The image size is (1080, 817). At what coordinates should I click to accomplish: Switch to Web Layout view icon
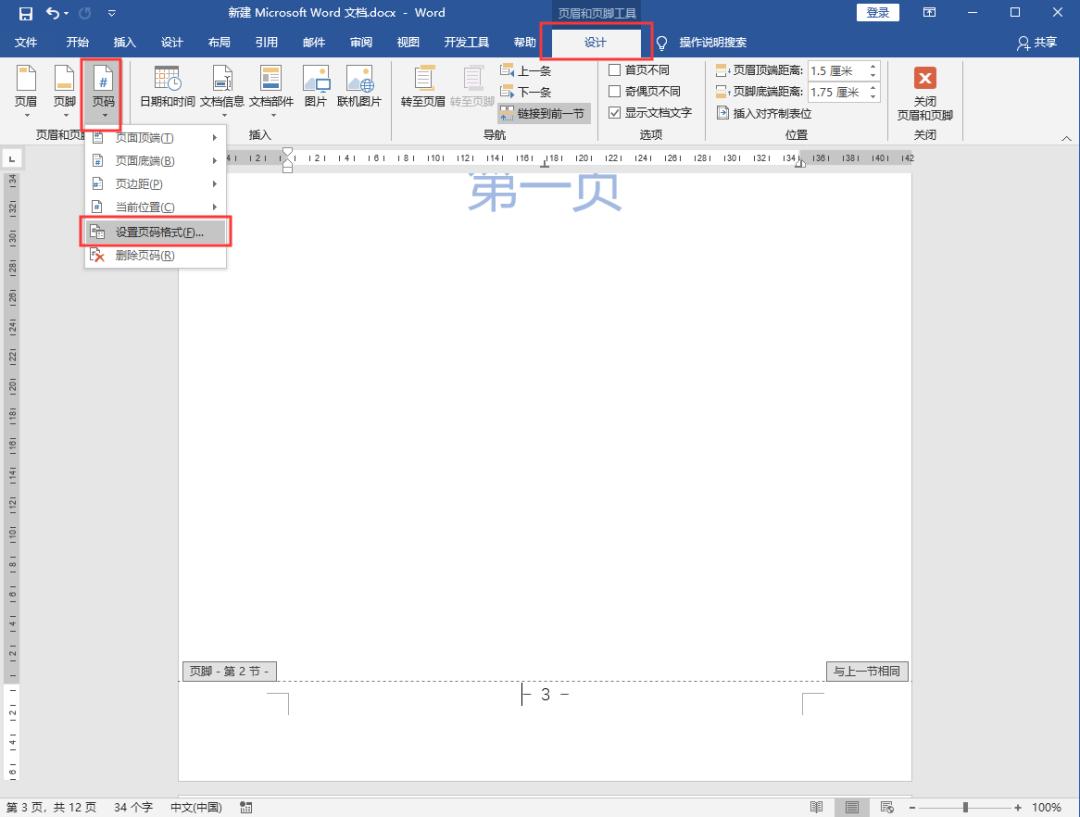tap(887, 807)
